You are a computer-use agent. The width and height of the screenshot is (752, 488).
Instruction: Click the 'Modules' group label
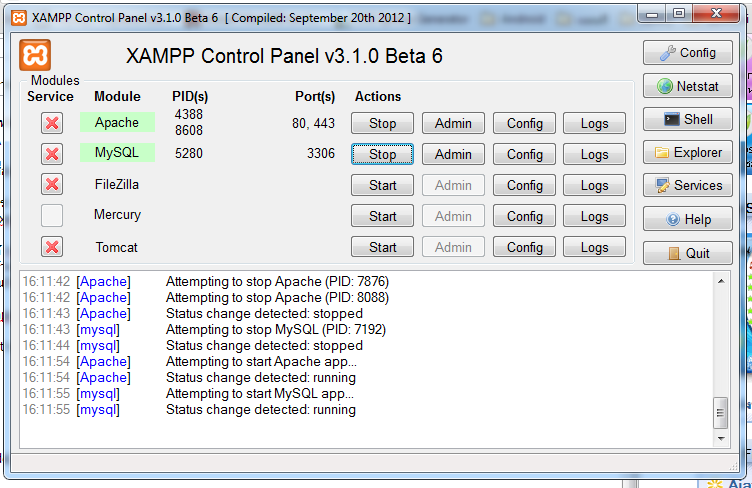tap(55, 80)
